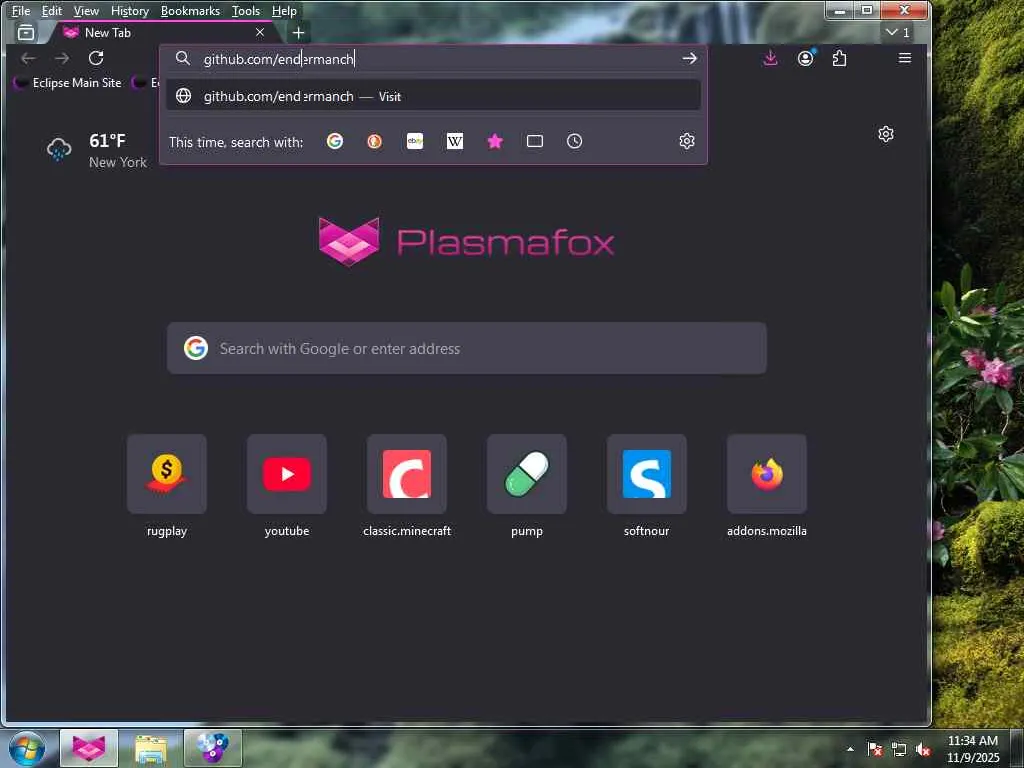Search open tabs icon
This screenshot has height=768, width=1024.
tap(535, 141)
